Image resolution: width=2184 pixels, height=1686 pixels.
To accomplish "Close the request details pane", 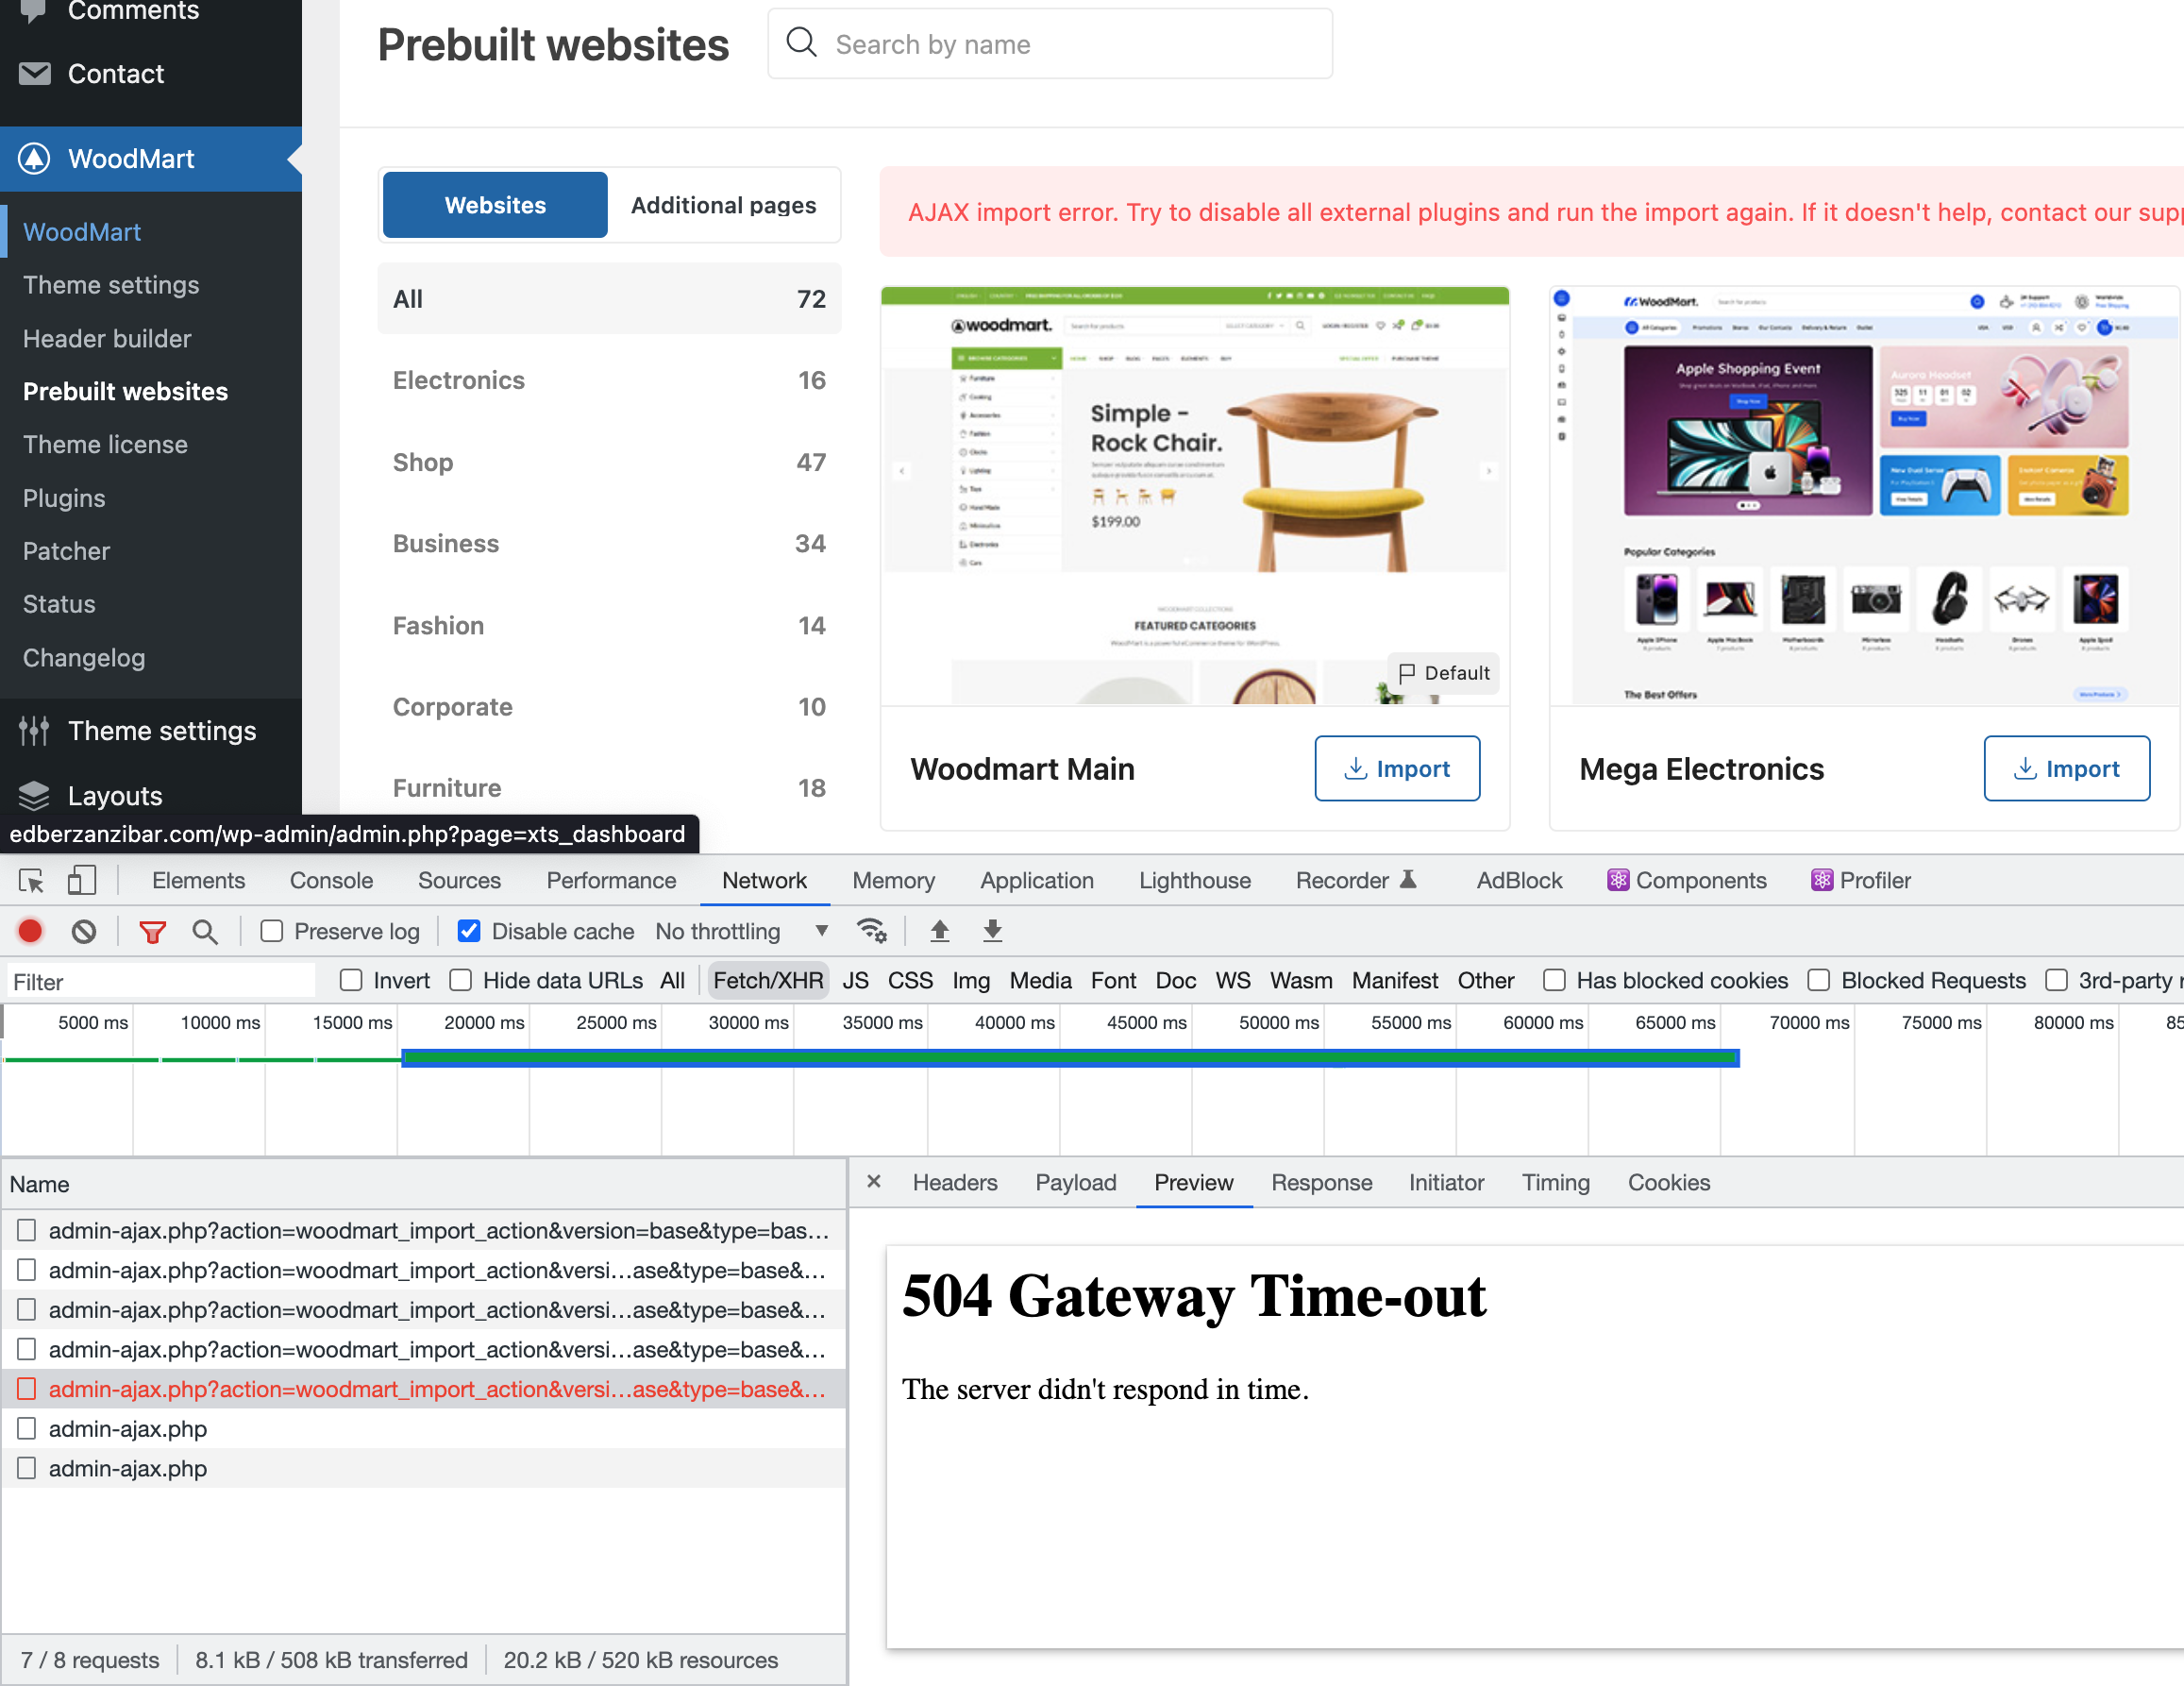I will click(x=873, y=1182).
